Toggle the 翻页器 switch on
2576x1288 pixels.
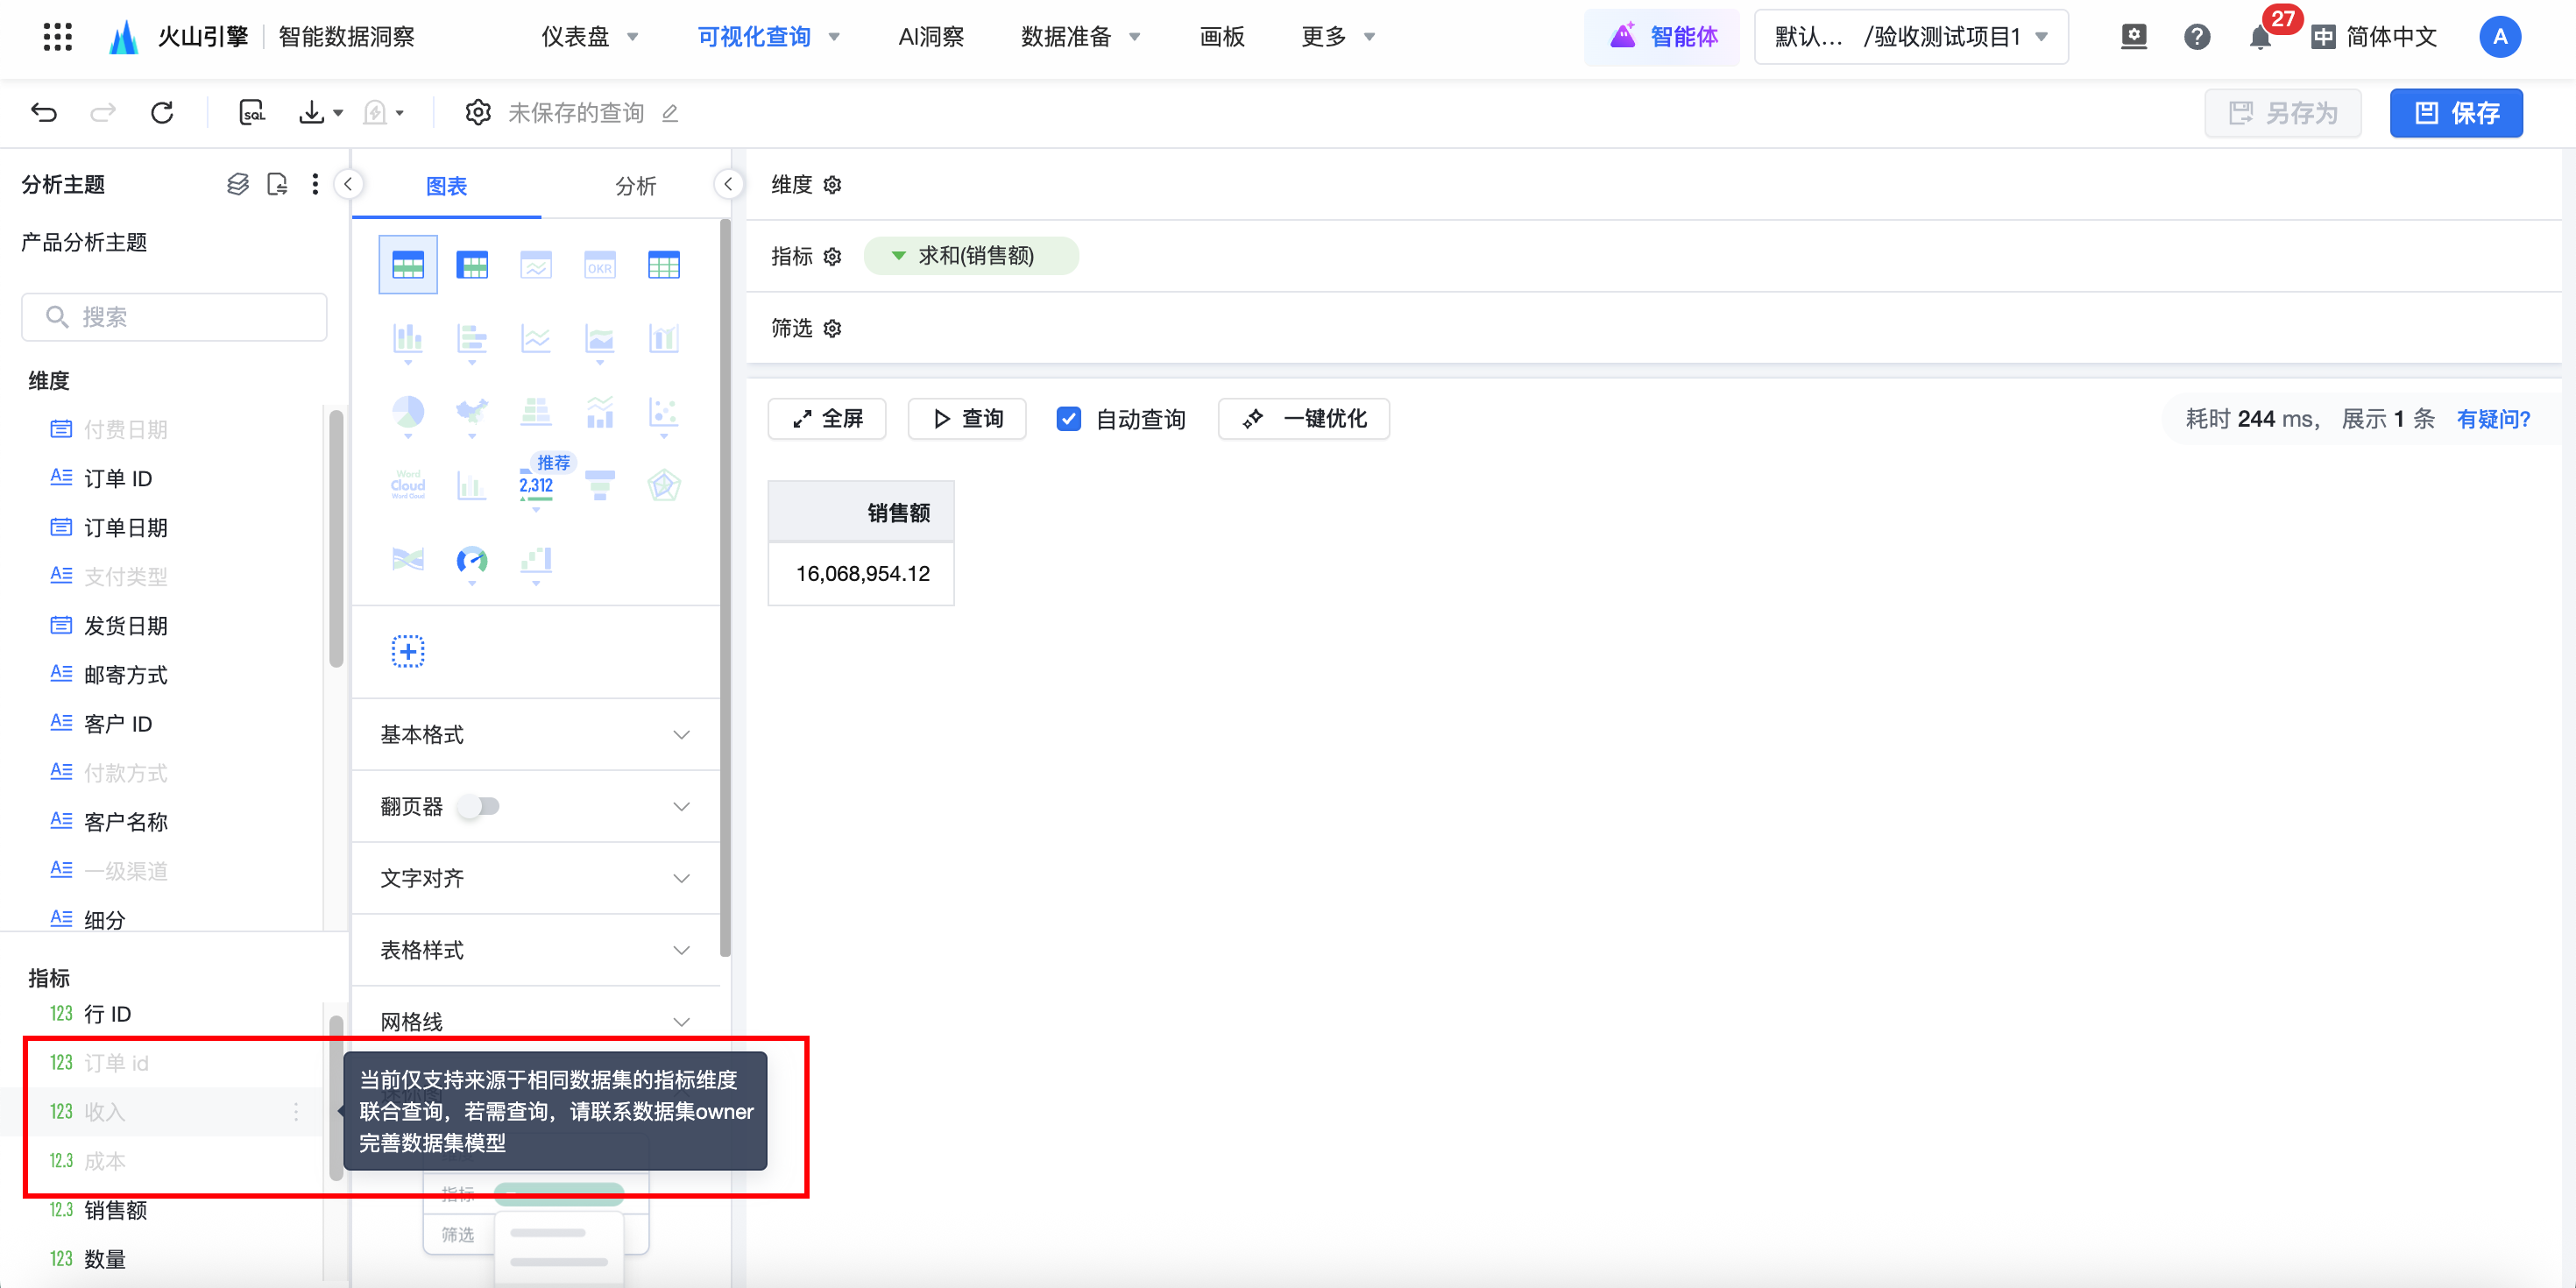[480, 806]
